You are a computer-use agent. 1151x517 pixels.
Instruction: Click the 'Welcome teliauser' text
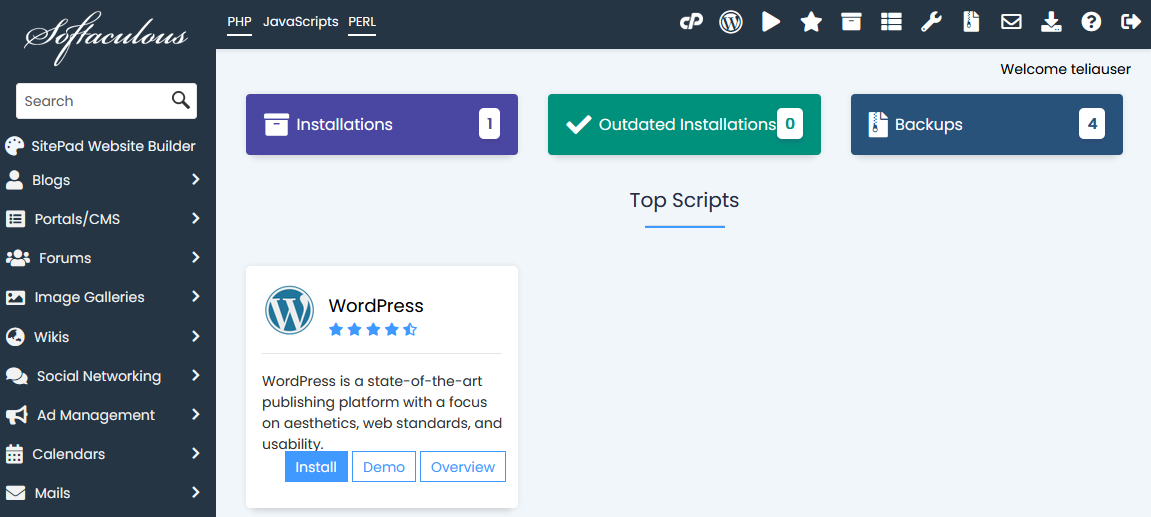click(1066, 69)
